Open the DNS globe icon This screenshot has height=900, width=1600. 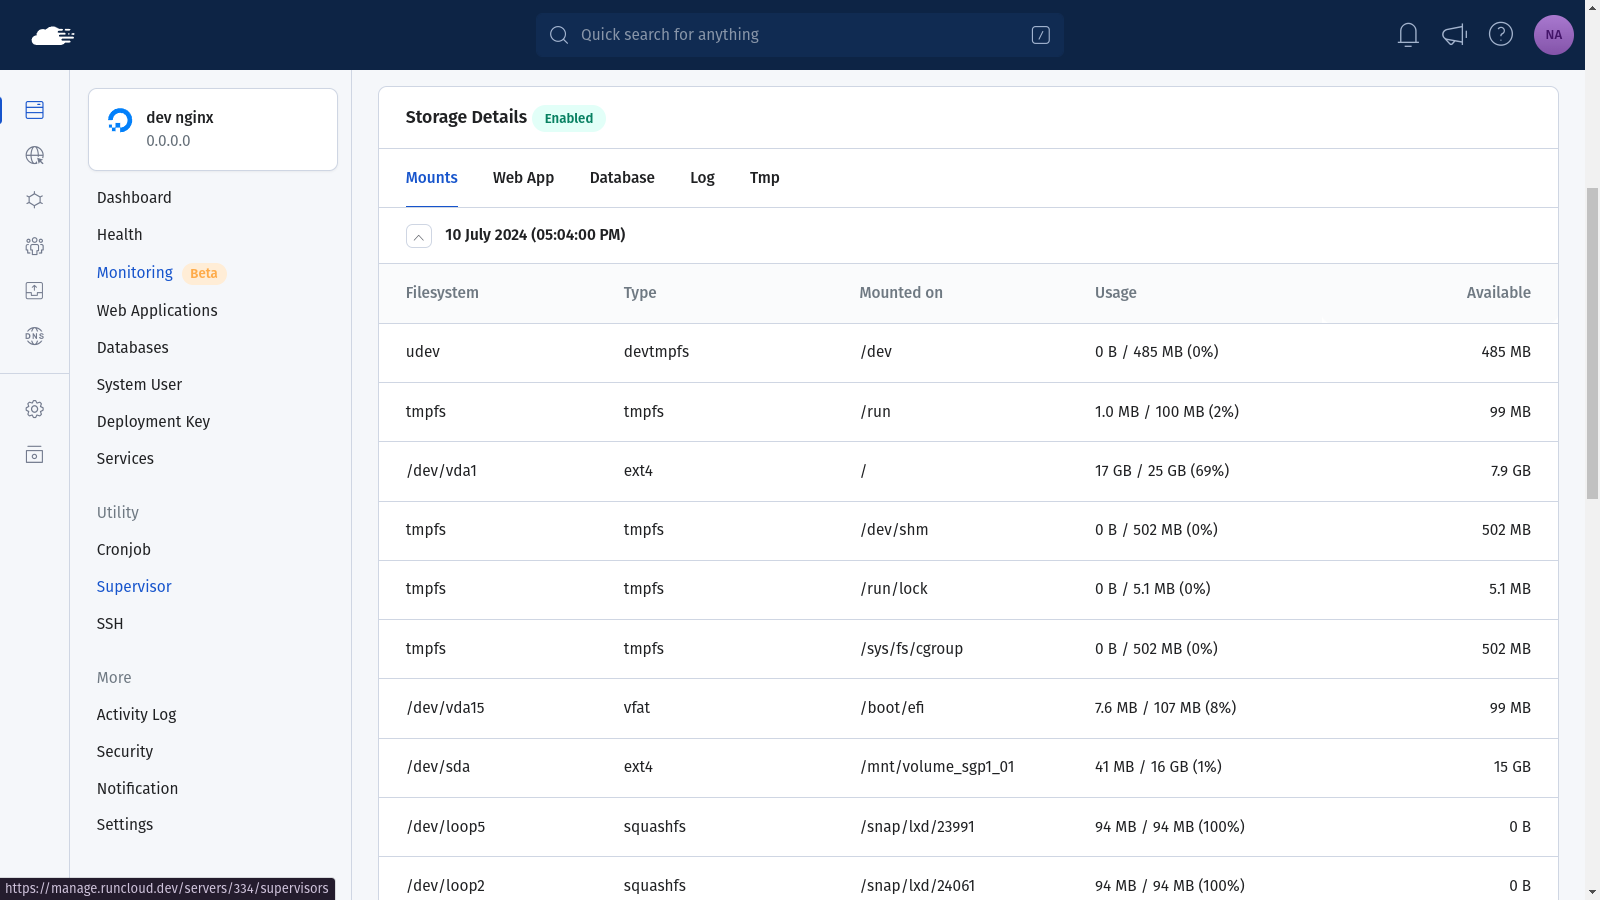pyautogui.click(x=34, y=336)
